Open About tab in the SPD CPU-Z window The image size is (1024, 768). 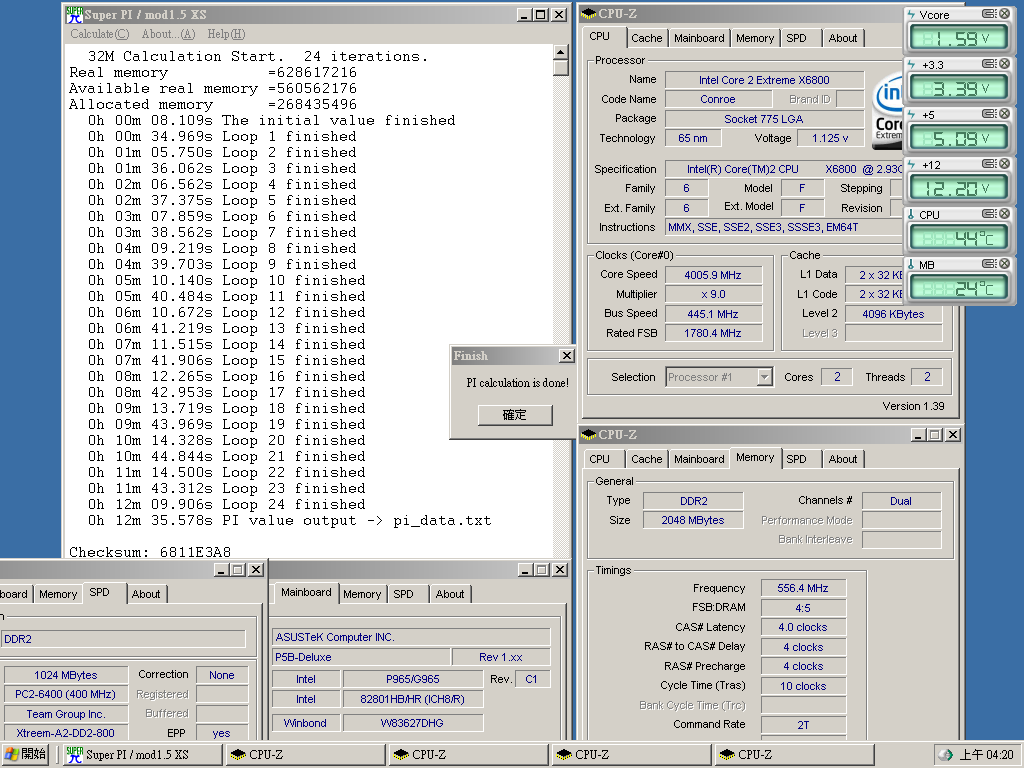click(146, 594)
